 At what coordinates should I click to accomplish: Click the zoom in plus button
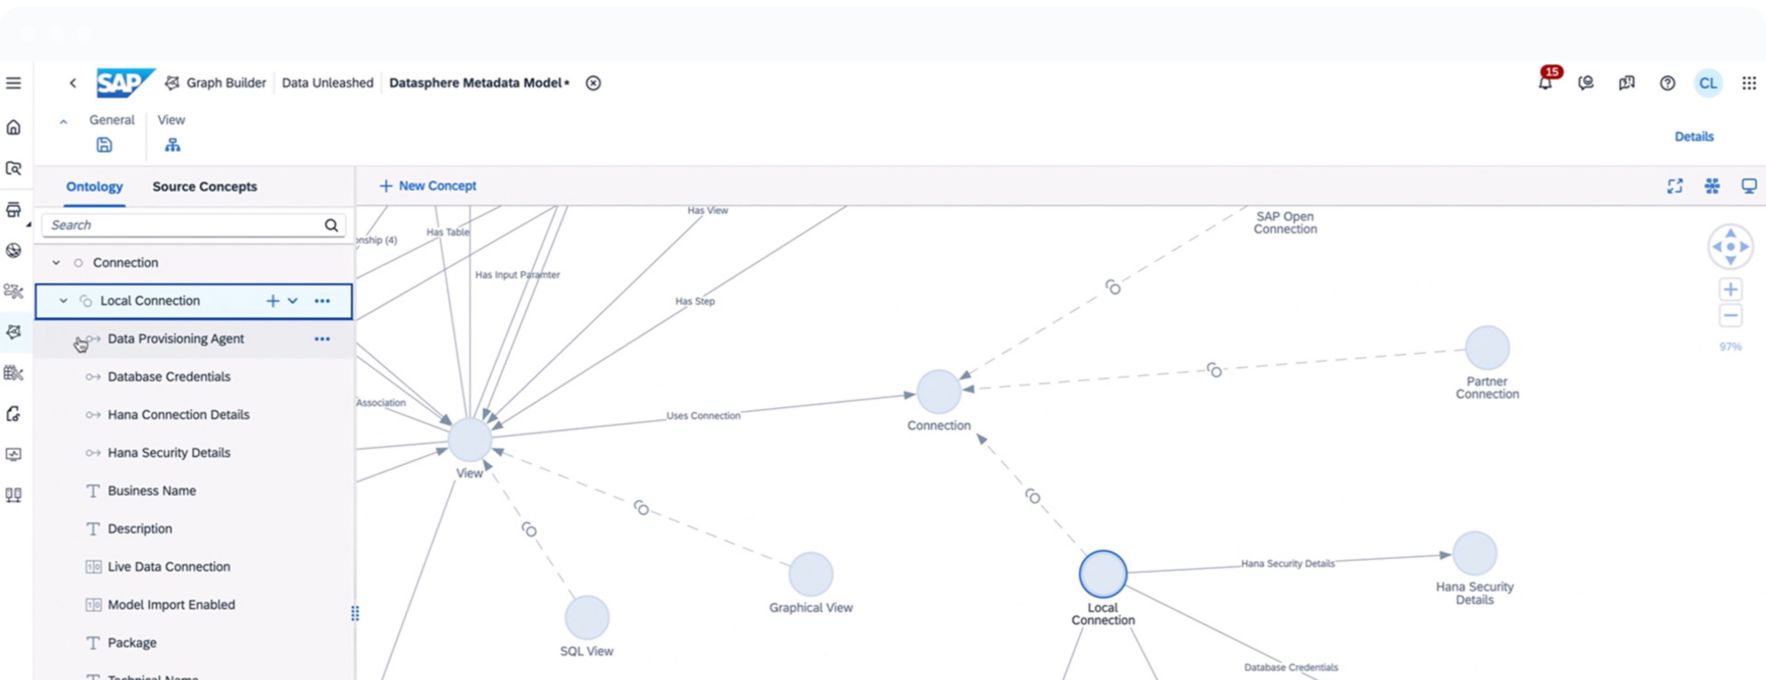(1730, 290)
